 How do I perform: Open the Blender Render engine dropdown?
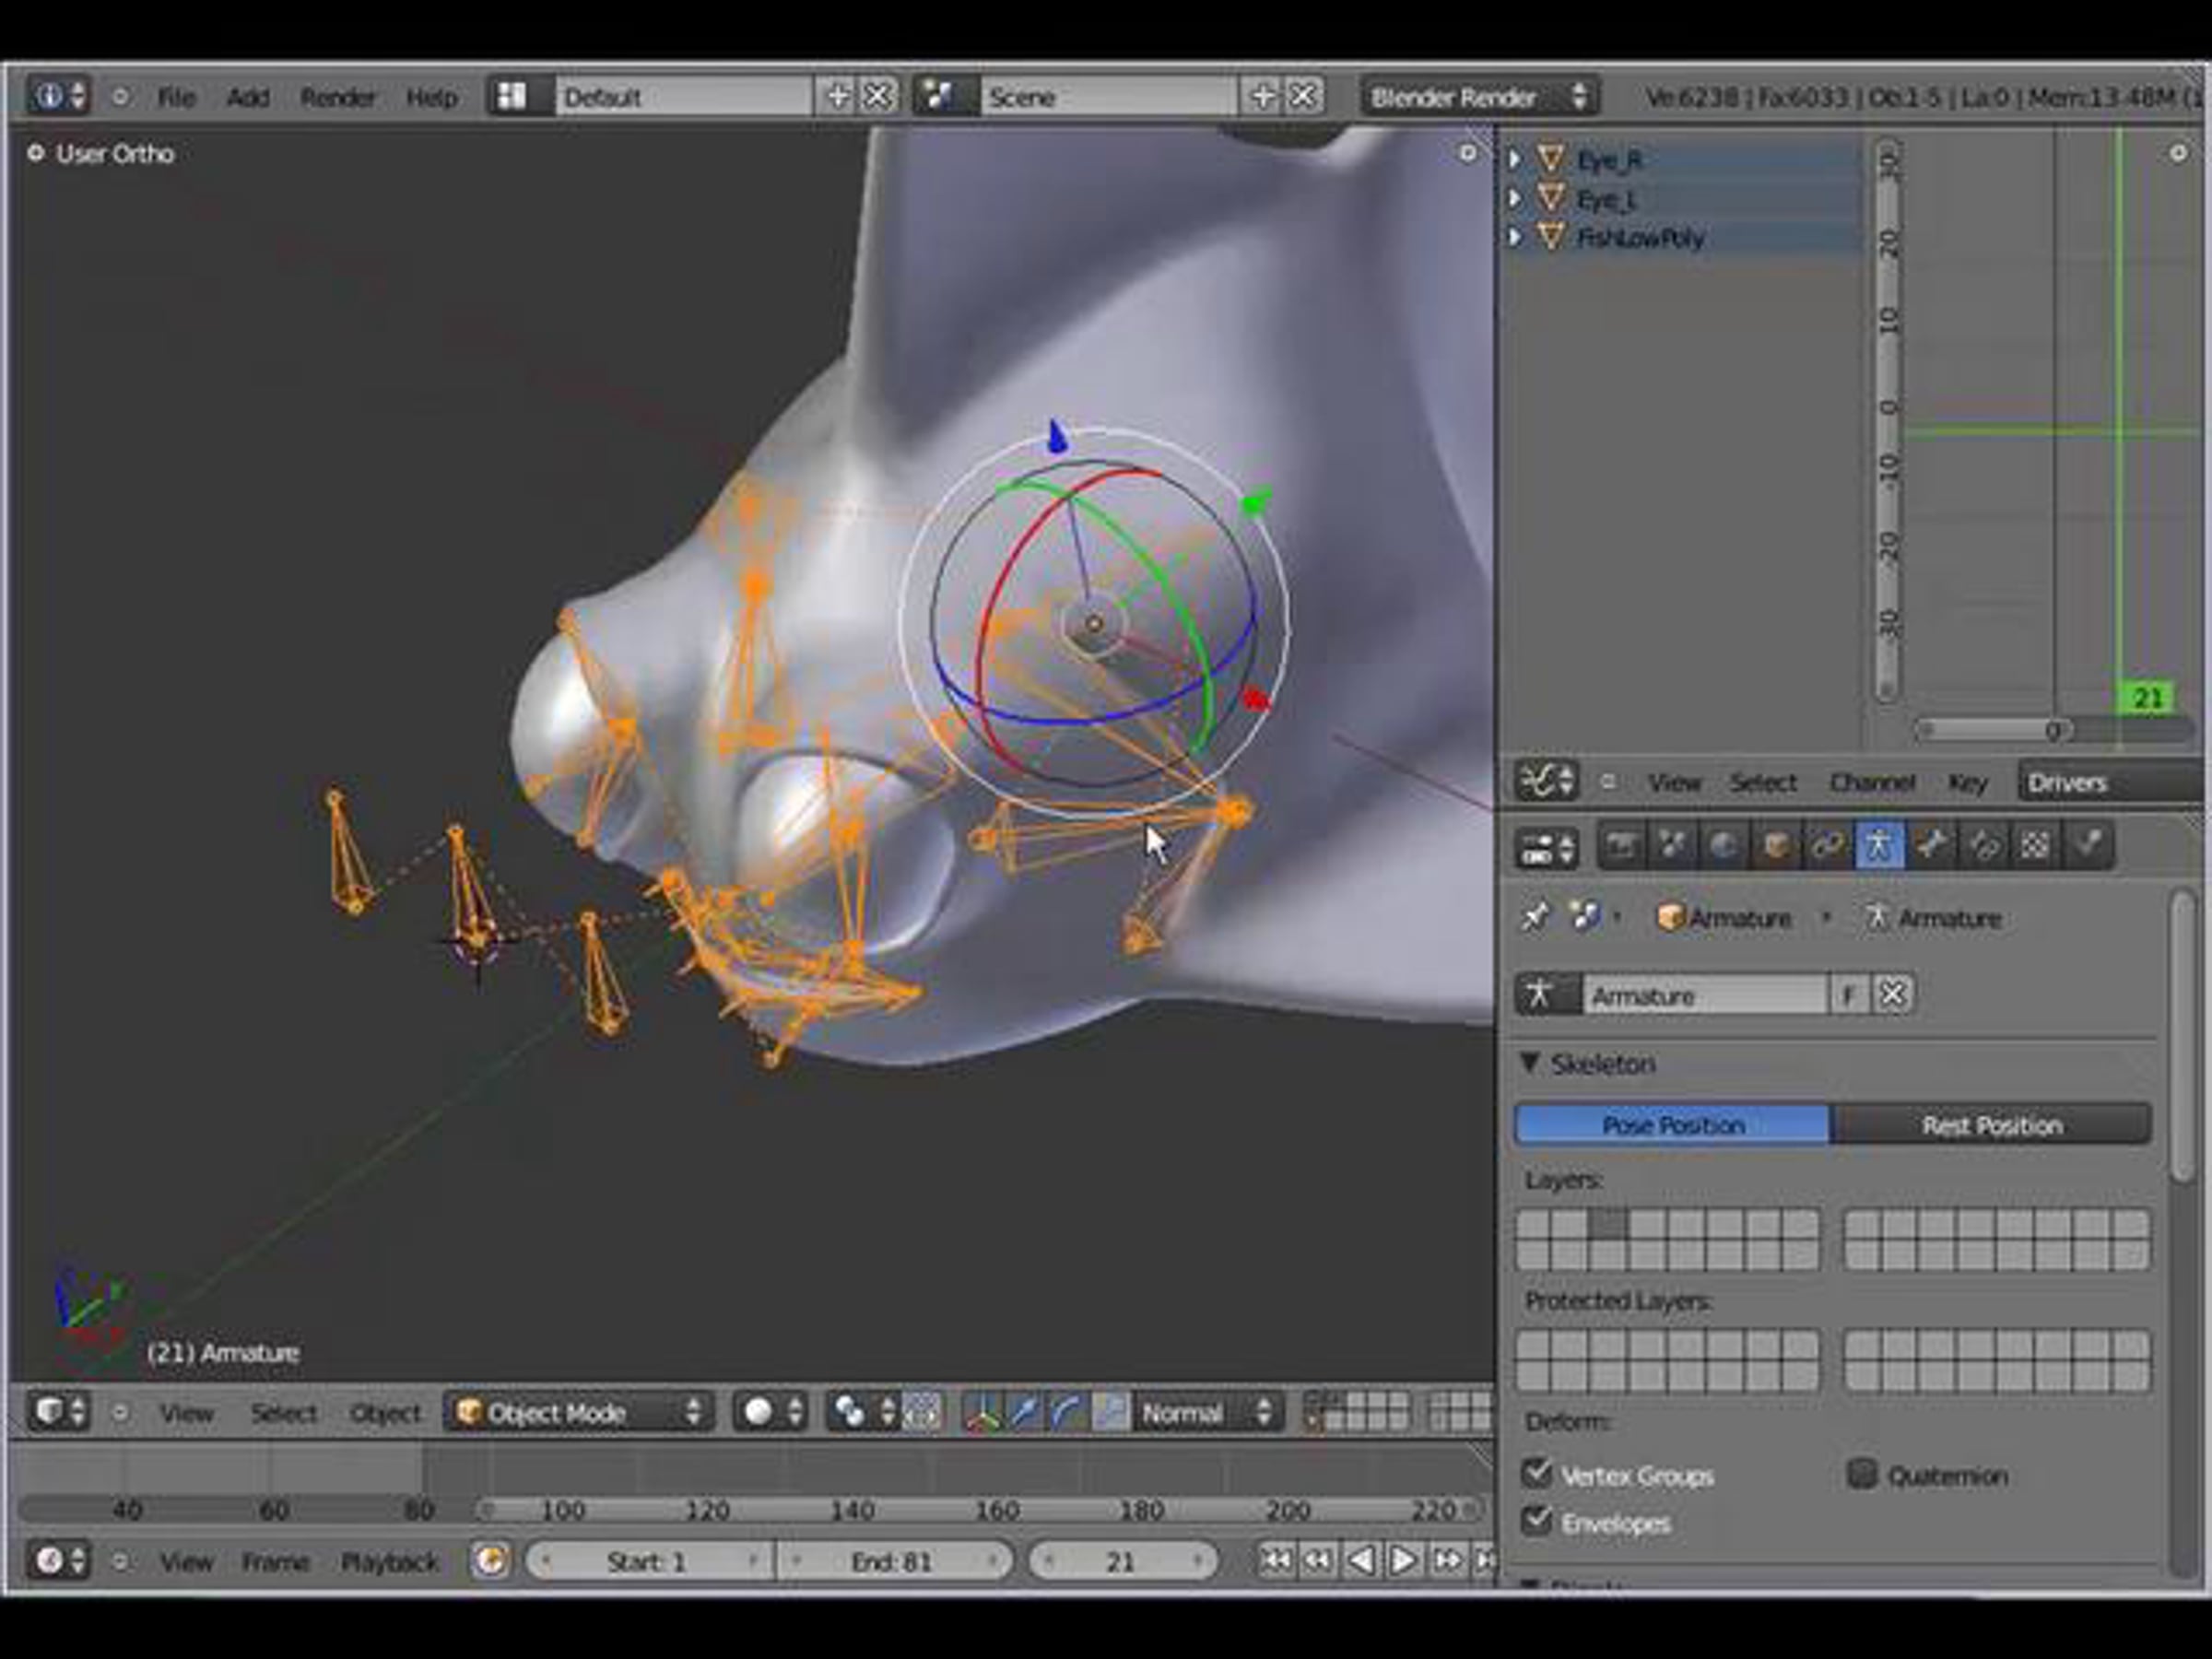[x=1478, y=97]
